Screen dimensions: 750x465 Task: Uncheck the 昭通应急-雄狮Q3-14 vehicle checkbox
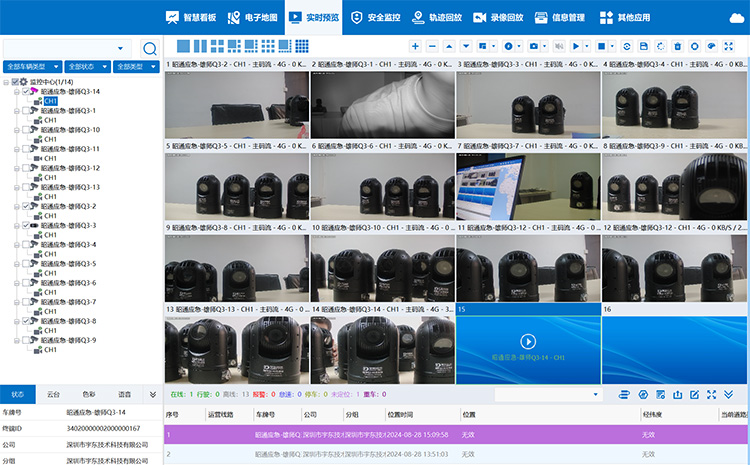27,91
